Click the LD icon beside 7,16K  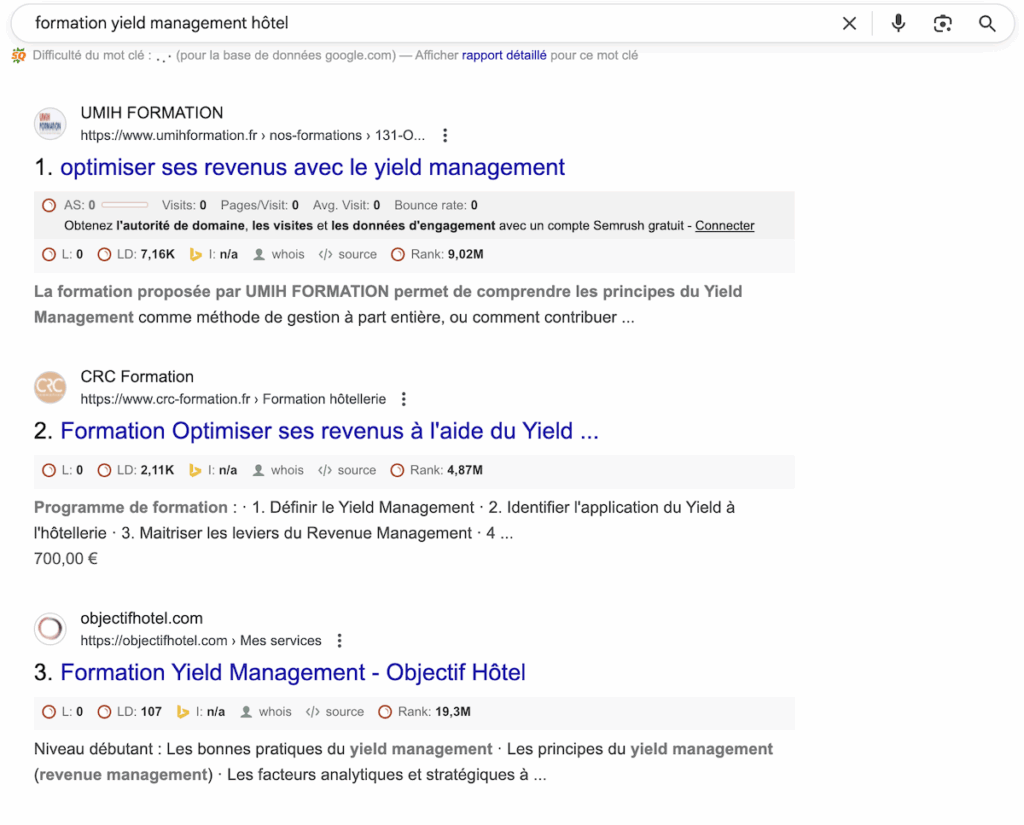104,255
